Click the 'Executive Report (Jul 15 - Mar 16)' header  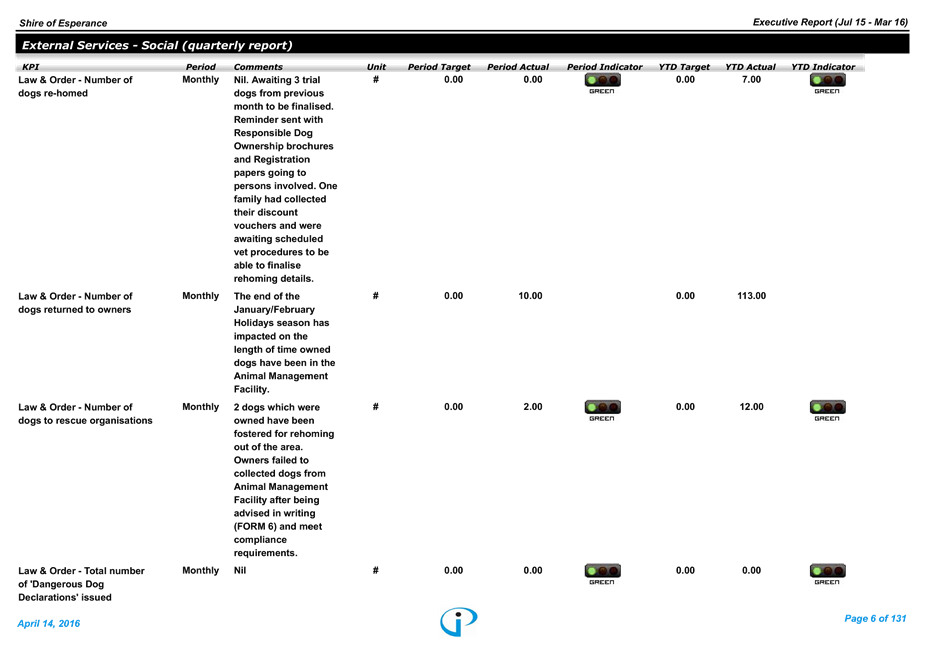click(x=830, y=22)
